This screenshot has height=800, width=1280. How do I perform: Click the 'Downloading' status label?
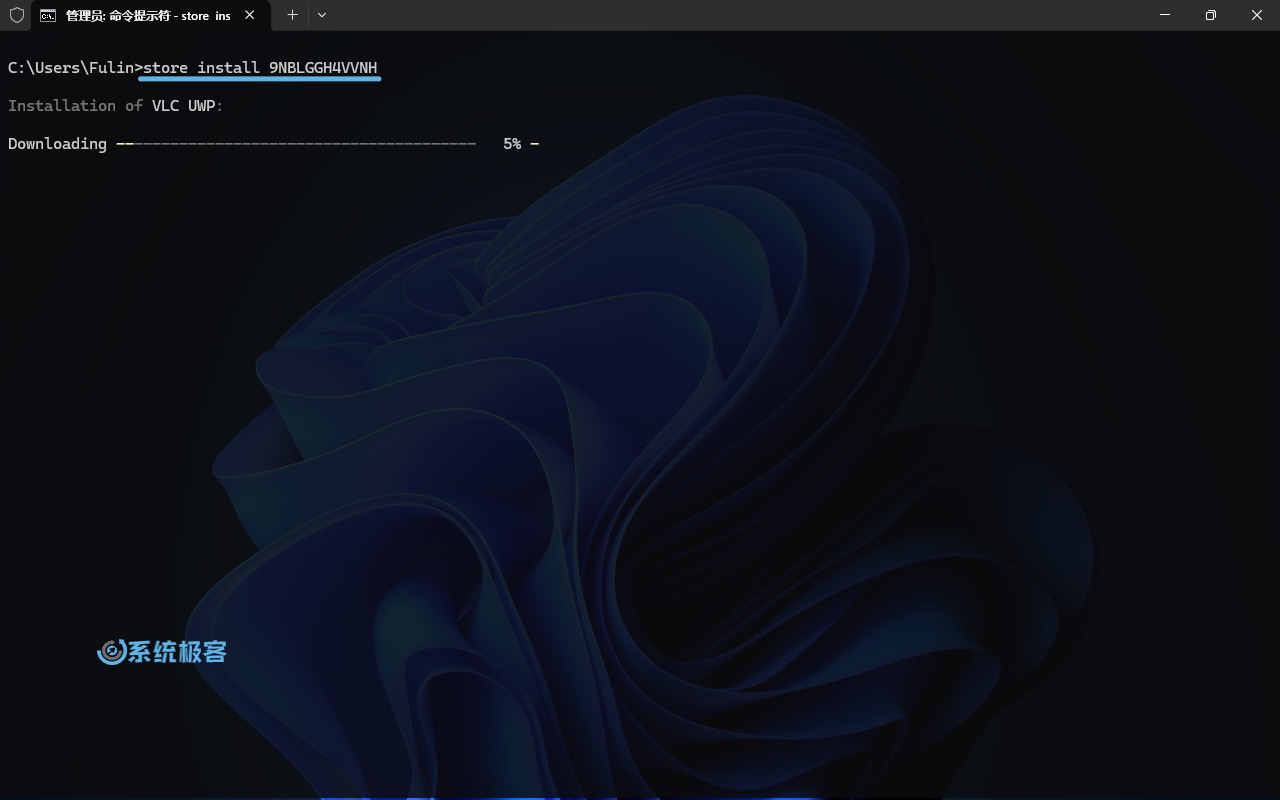tap(57, 144)
